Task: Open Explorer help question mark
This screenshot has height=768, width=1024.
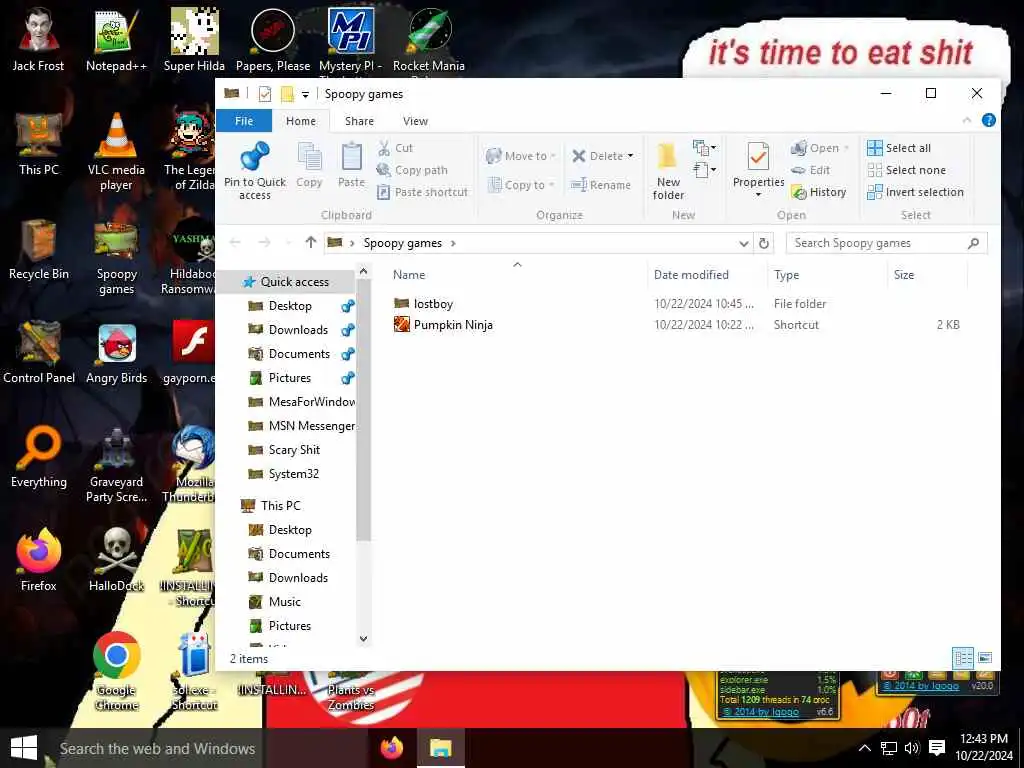Action: click(x=989, y=120)
